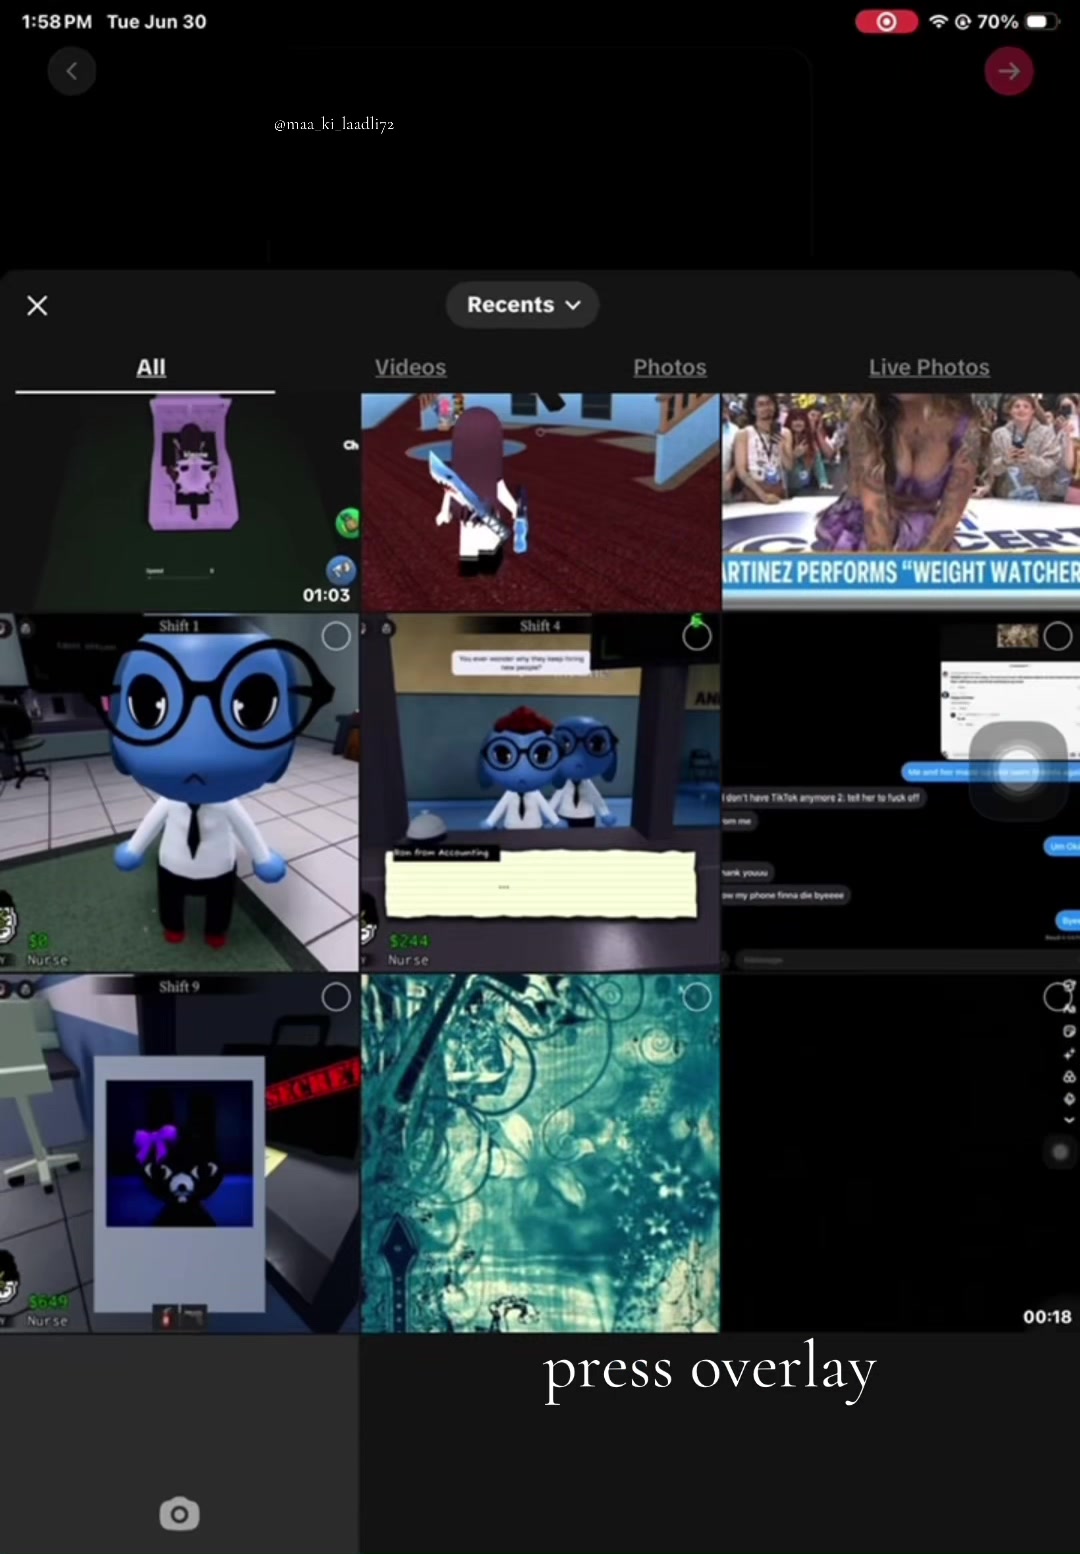Toggle selection circle on teal floral thumbnail
This screenshot has height=1554, width=1080.
tap(697, 997)
